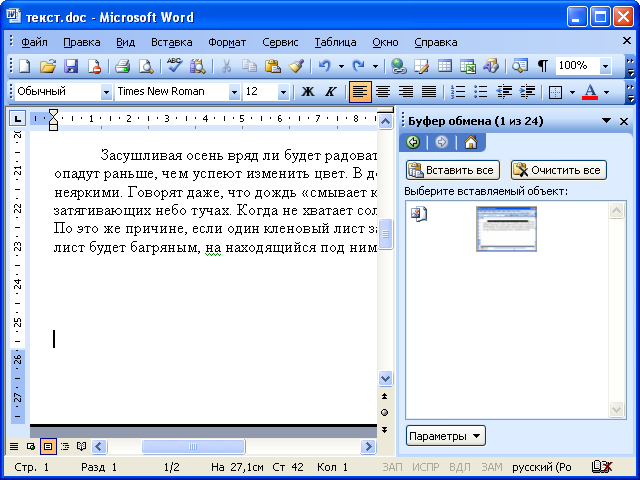Open the Формат menu
This screenshot has width=640, height=480.
[227, 42]
